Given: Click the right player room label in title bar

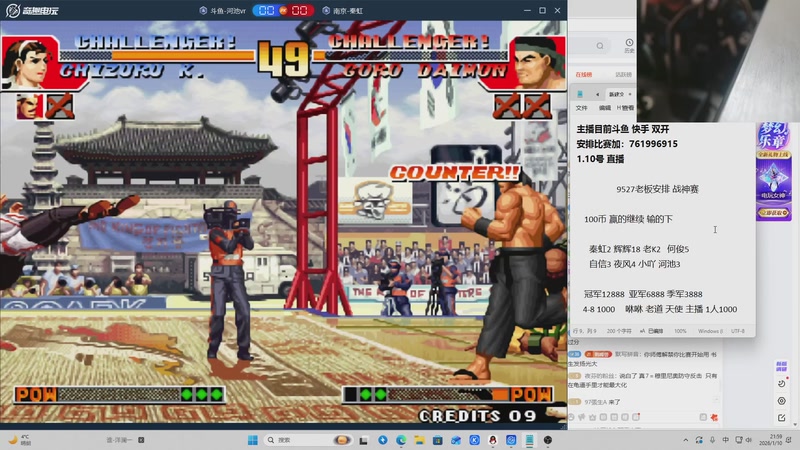Looking at the screenshot, I should (343, 11).
